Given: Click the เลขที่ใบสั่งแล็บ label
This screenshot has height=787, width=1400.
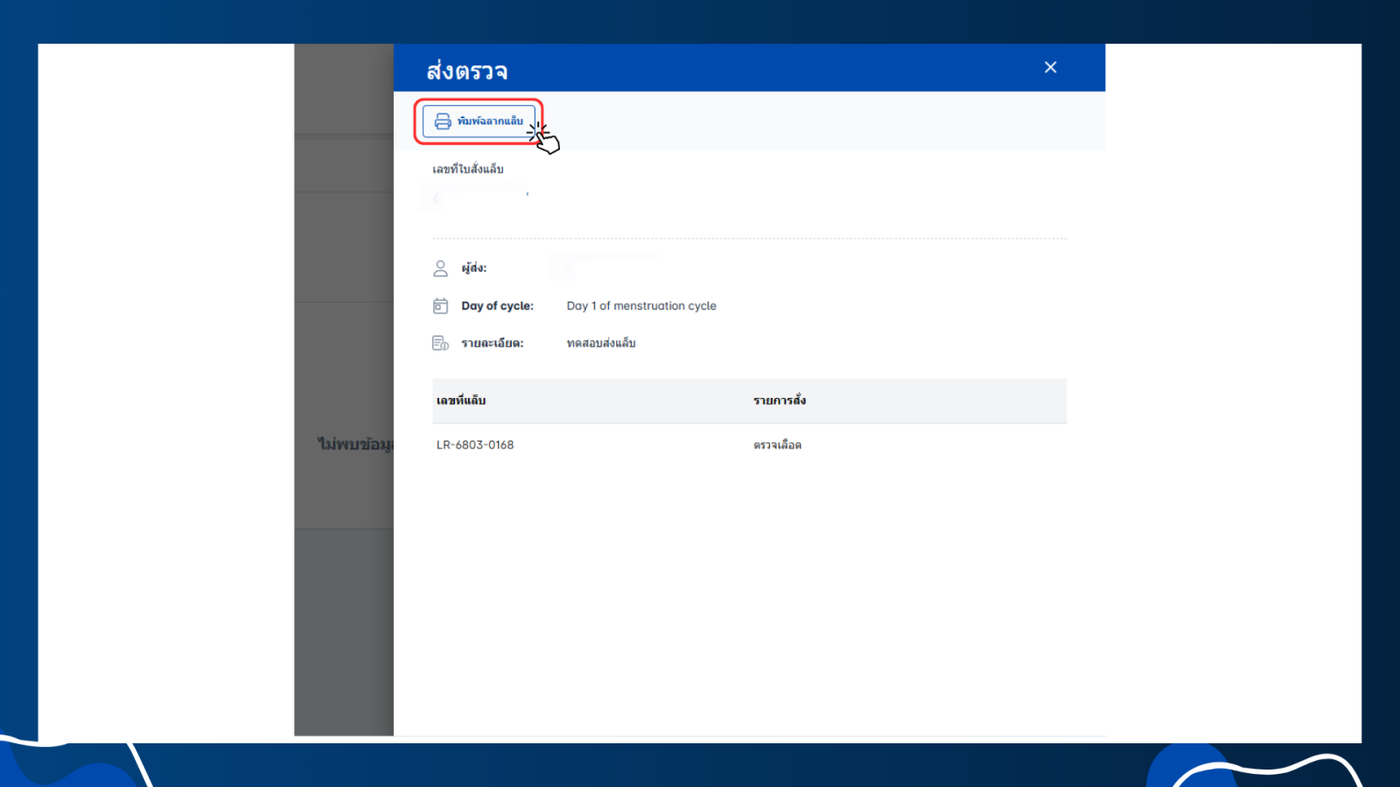Looking at the screenshot, I should 468,170.
